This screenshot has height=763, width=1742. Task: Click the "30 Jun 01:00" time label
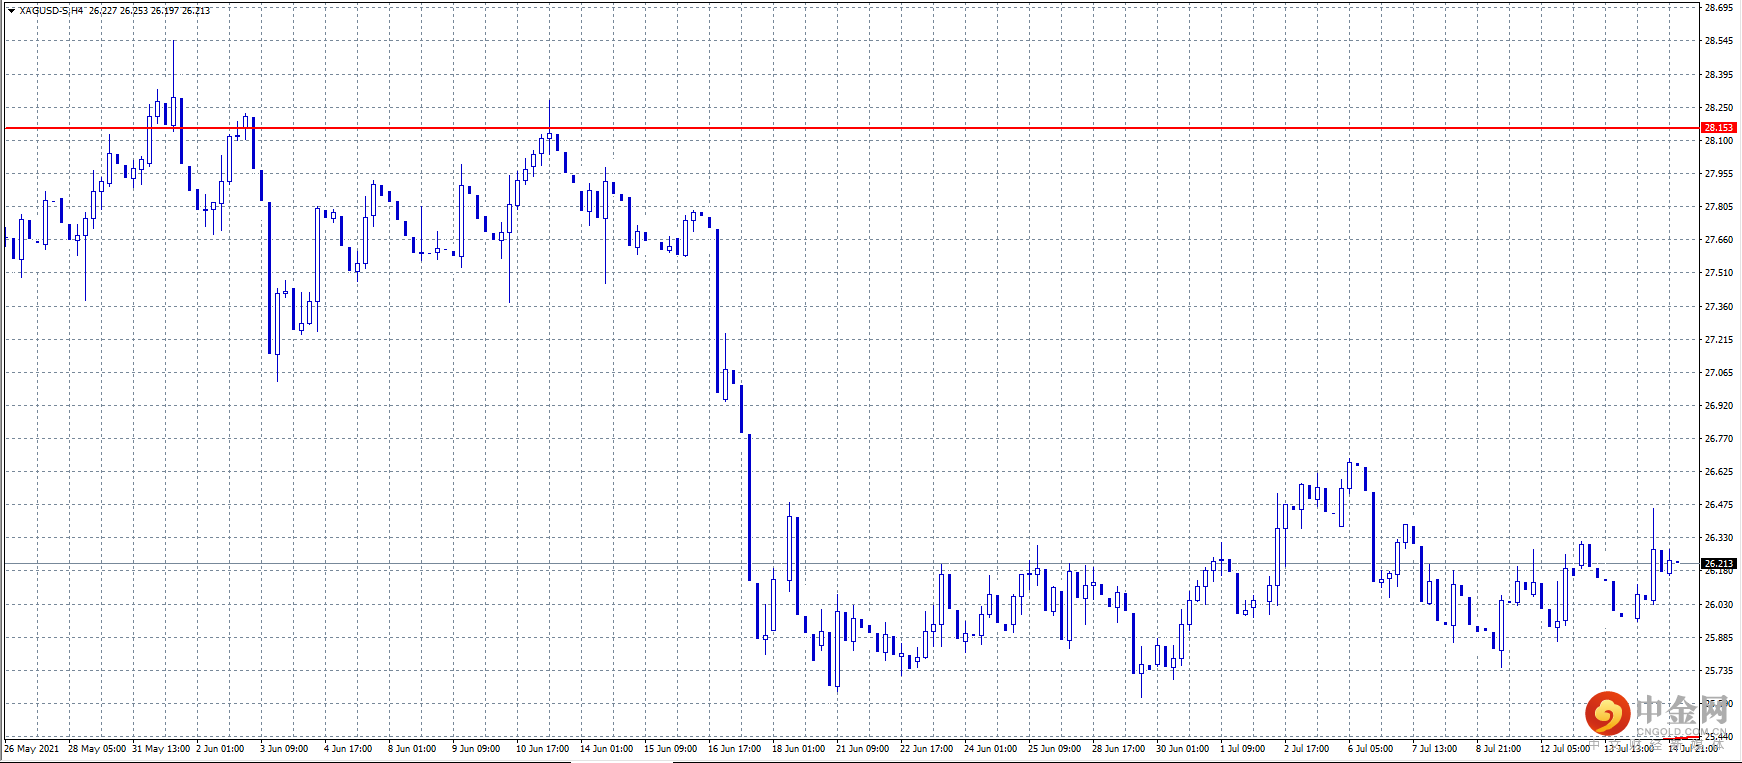pos(1183,749)
